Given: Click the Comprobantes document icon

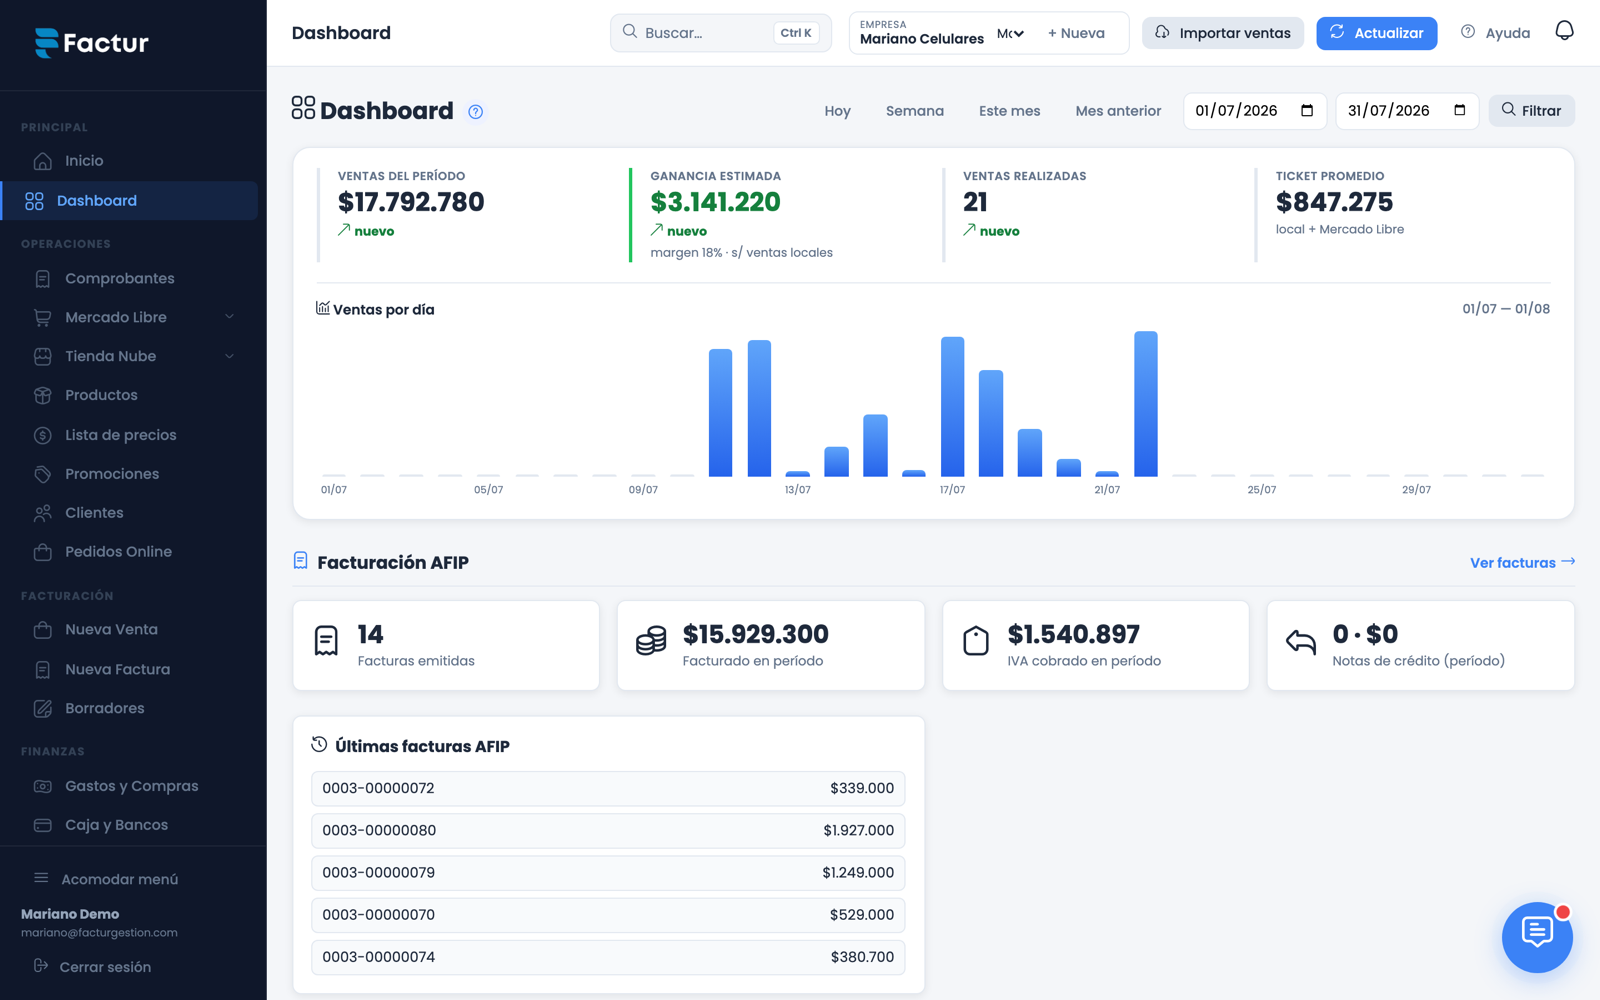Looking at the screenshot, I should [x=42, y=279].
